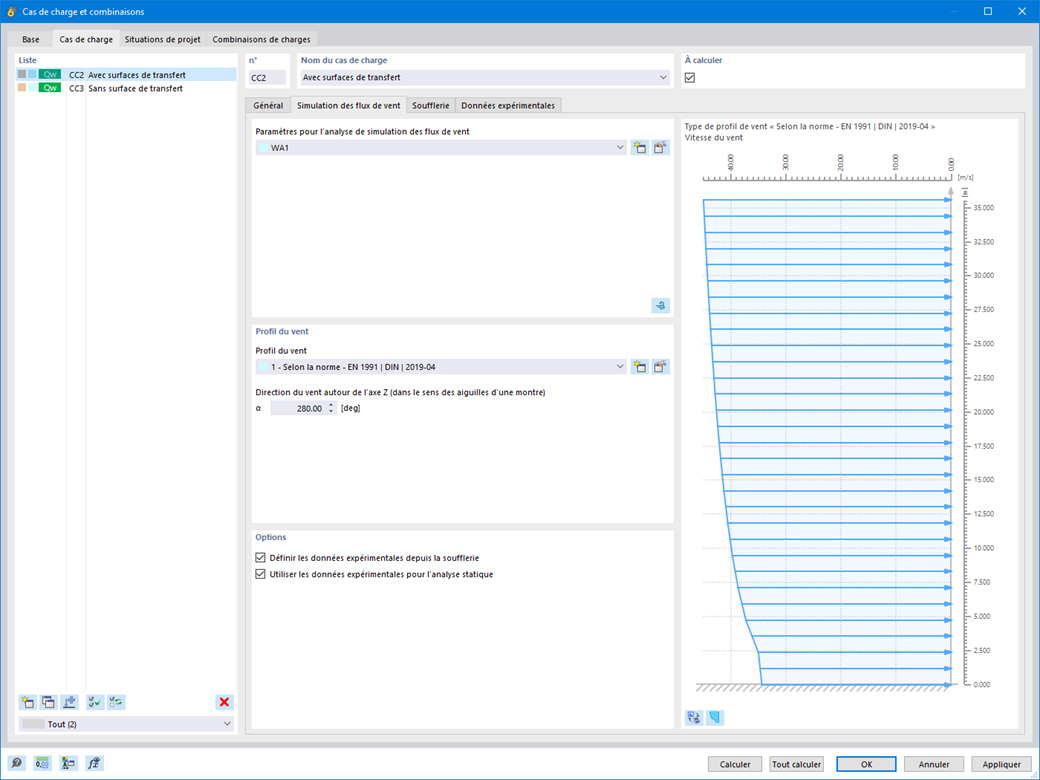Select the 'Cas de charge' tab
Screen dimensions: 1040x780
click(86, 39)
